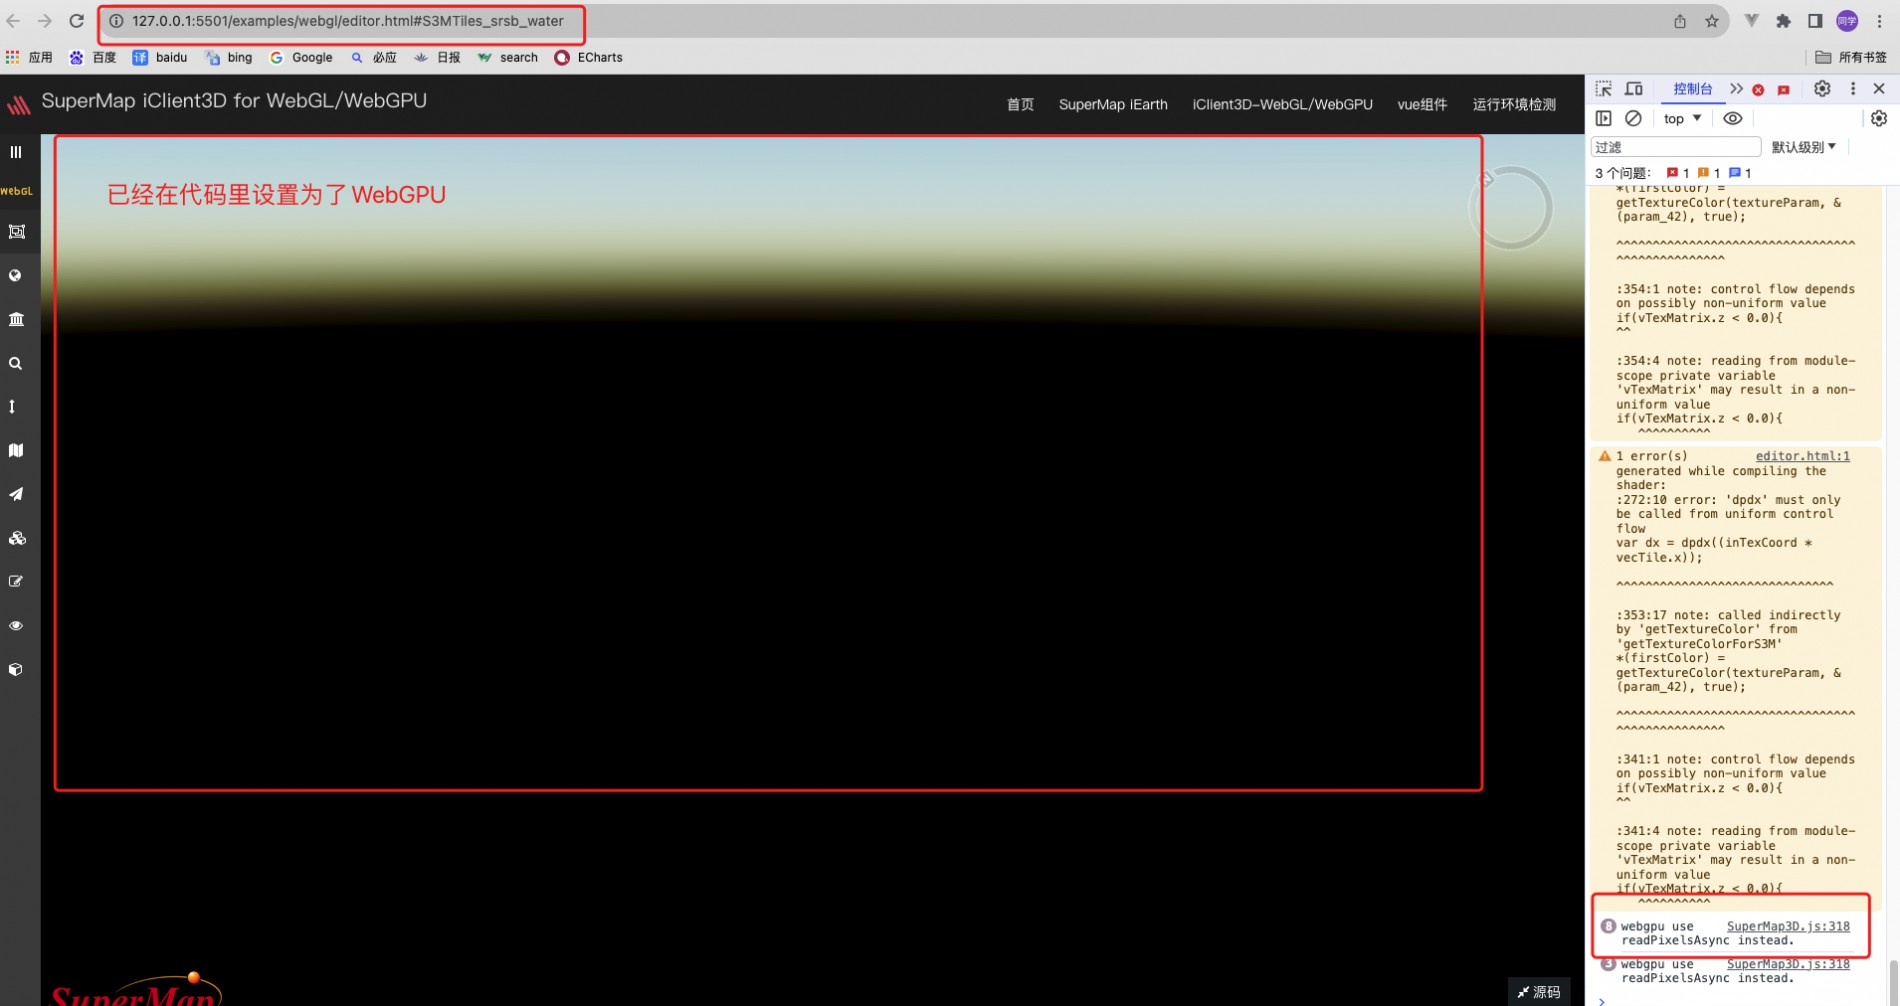Activate the DevTools inspect element picker
Viewport: 1900px width, 1006px height.
[x=1604, y=89]
